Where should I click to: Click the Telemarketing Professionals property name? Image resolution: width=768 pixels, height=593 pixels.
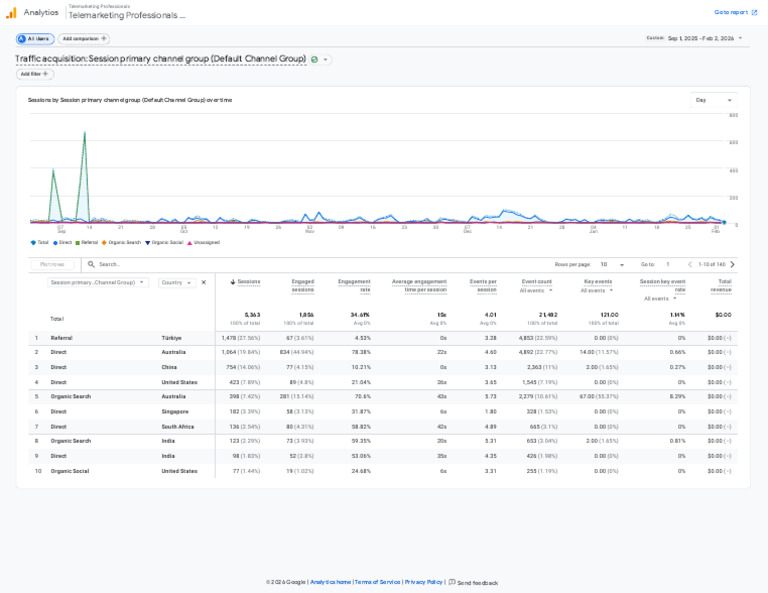point(127,15)
